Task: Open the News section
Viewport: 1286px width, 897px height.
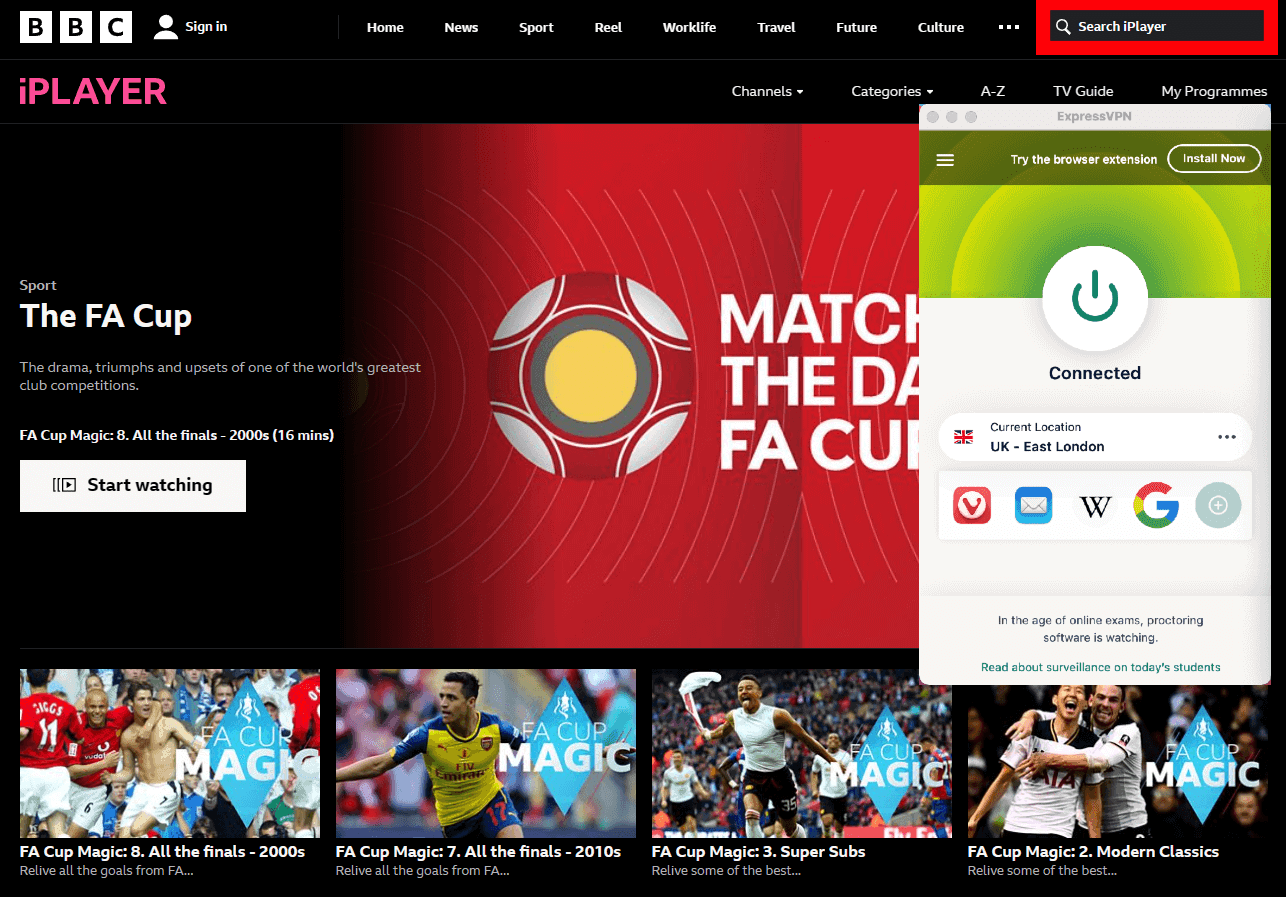Action: click(461, 27)
